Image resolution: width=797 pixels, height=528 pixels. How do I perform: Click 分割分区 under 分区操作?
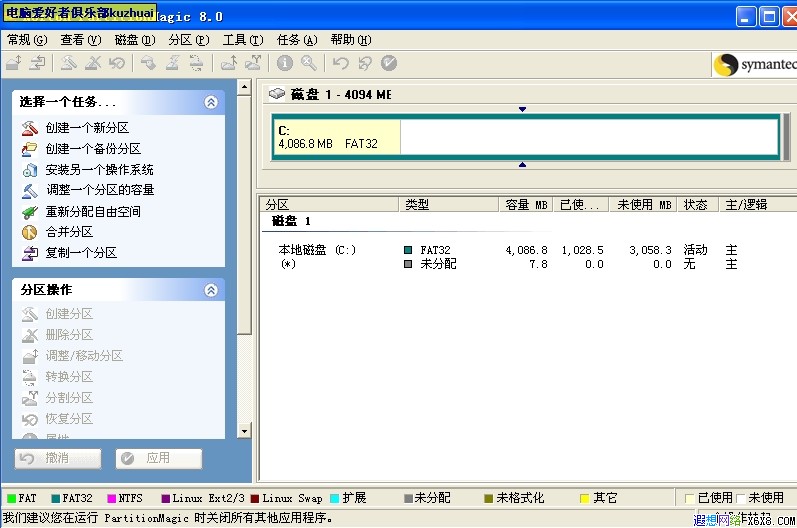pos(69,397)
